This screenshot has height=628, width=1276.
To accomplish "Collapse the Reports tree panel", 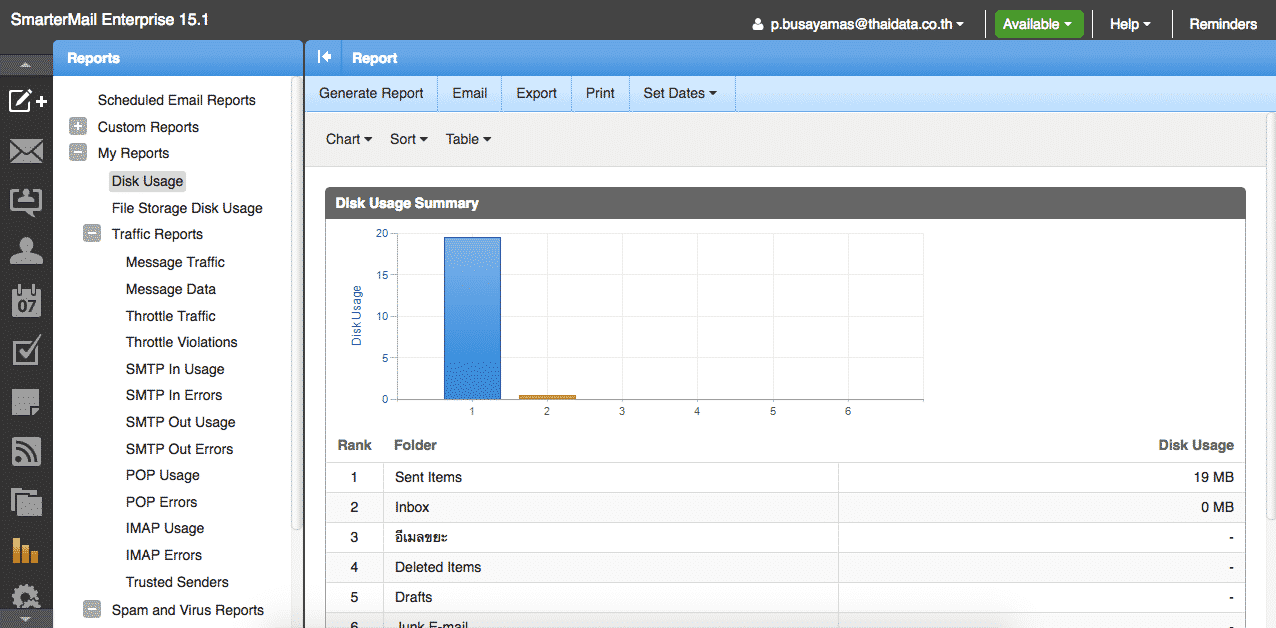I will click(324, 58).
